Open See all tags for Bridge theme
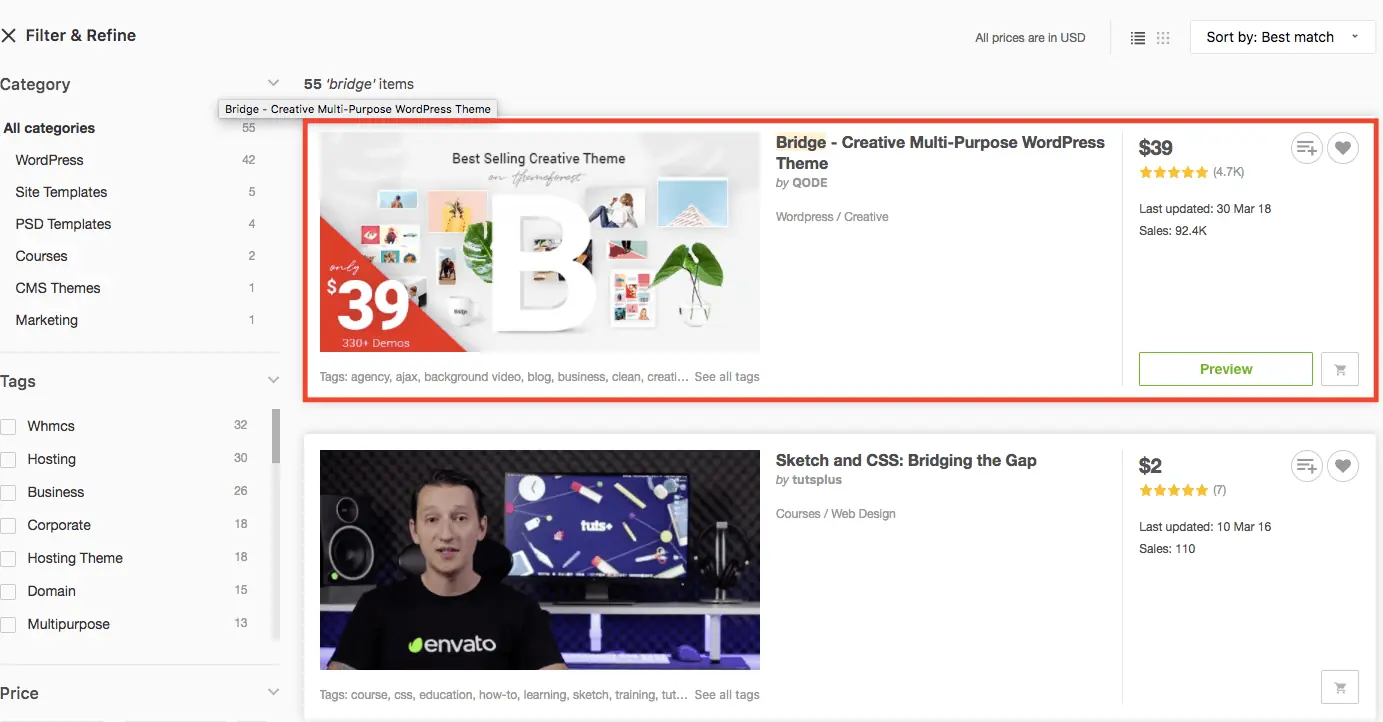 coord(727,377)
